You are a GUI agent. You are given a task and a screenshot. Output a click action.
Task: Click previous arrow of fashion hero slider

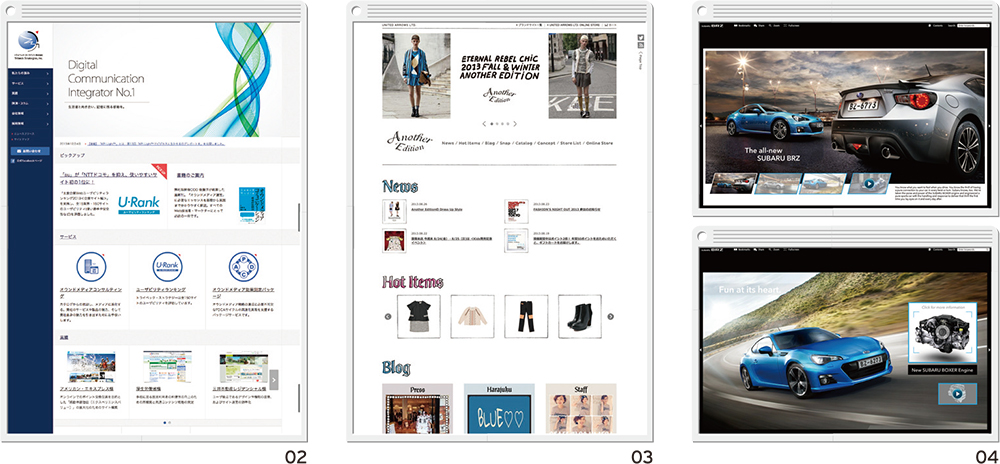coord(484,124)
